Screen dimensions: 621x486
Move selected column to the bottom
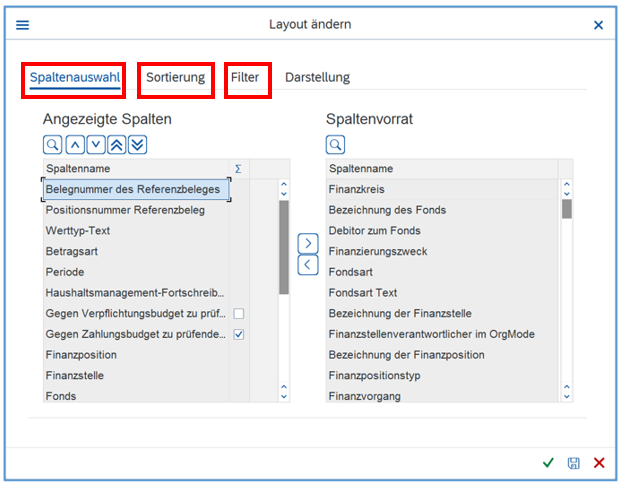(137, 145)
